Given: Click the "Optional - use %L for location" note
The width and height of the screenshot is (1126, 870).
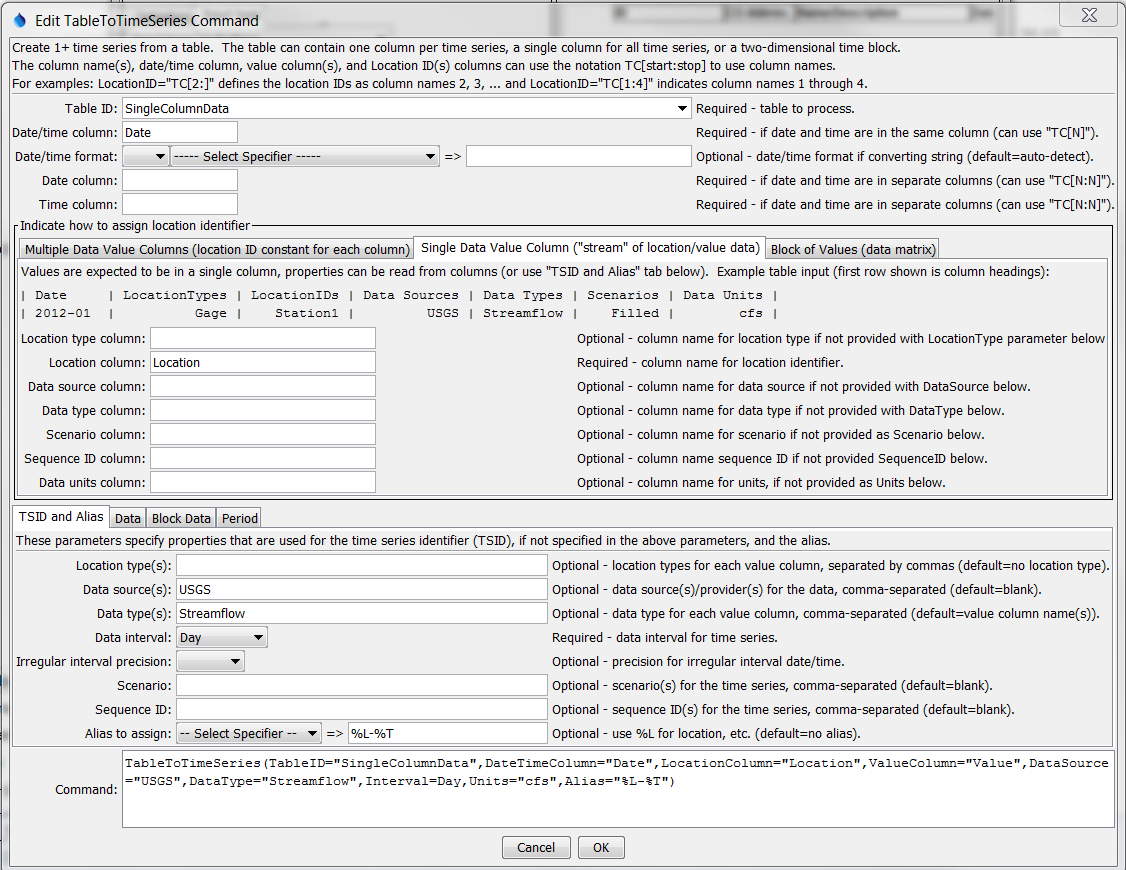Looking at the screenshot, I should pos(707,734).
